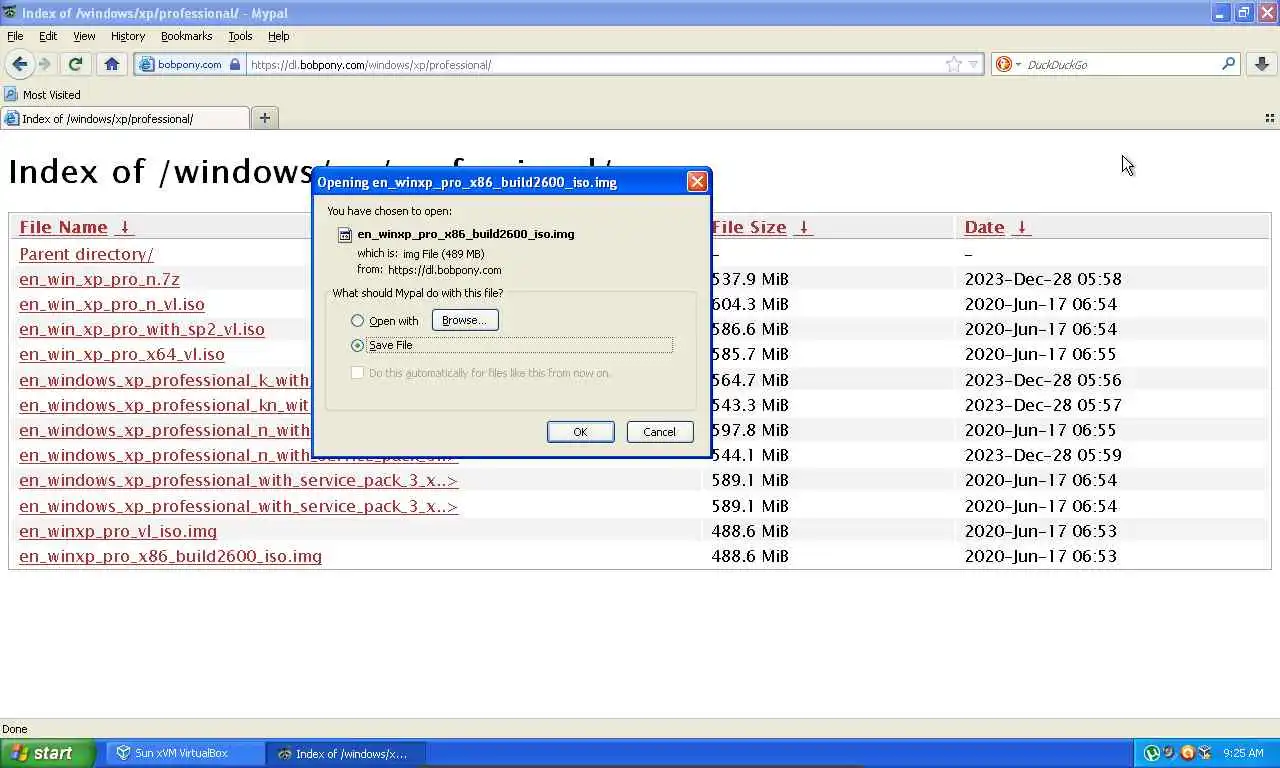Image resolution: width=1280 pixels, height=768 pixels.
Task: Open the Downloads arrow button in toolbar
Action: coord(1261,64)
